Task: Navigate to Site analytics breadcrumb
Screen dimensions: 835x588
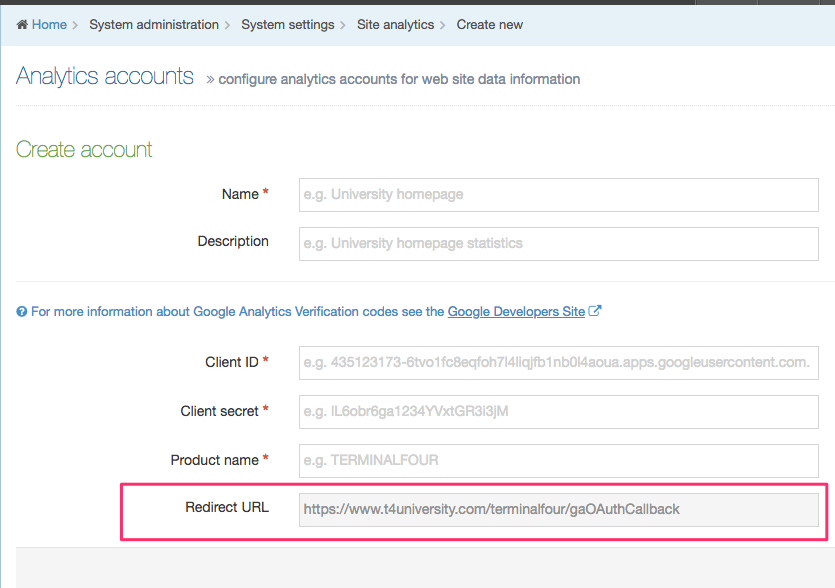Action: coord(394,25)
